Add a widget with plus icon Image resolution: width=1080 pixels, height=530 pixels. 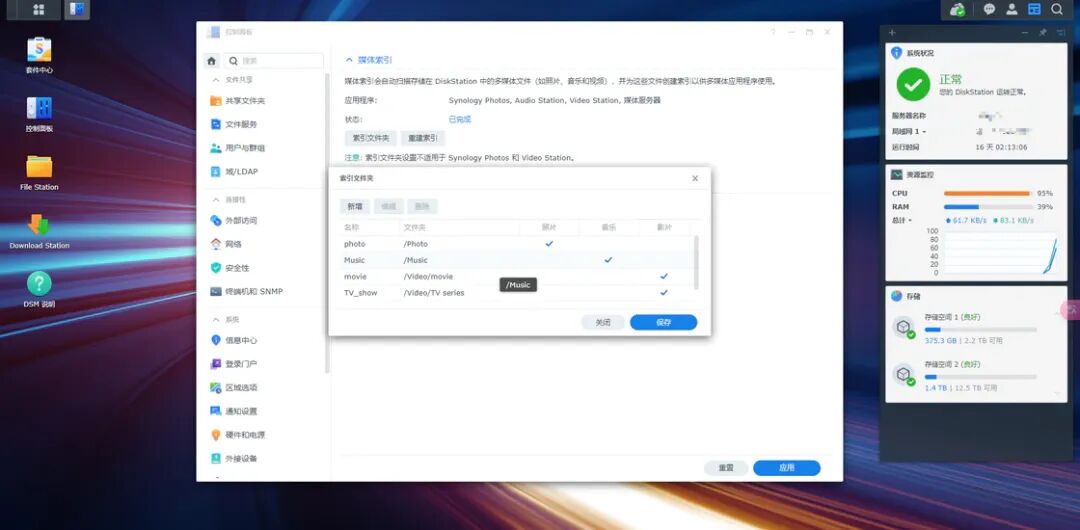coord(892,32)
